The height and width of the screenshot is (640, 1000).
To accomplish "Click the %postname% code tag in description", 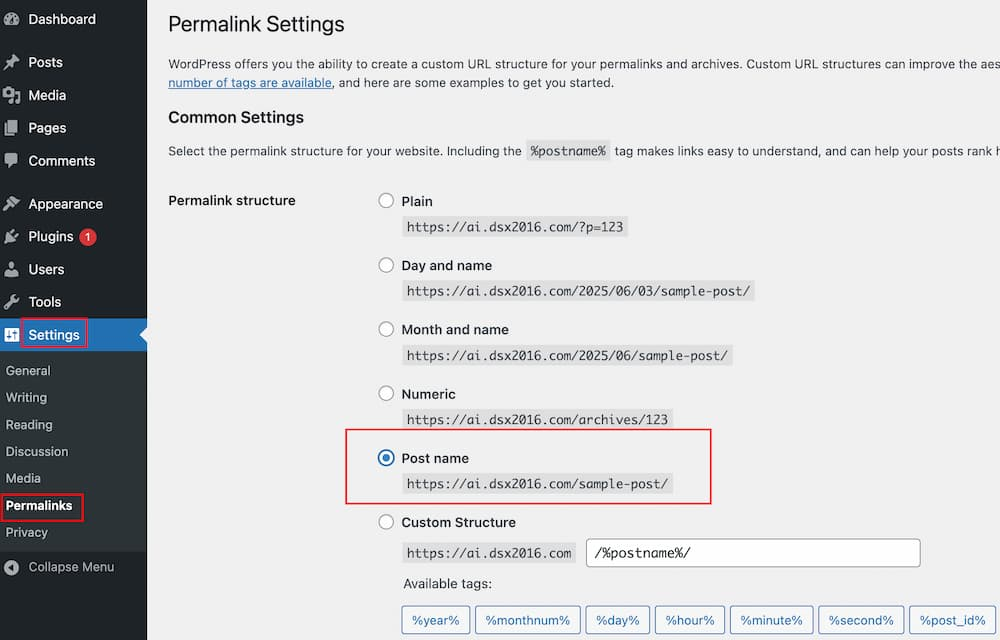I will (568, 151).
